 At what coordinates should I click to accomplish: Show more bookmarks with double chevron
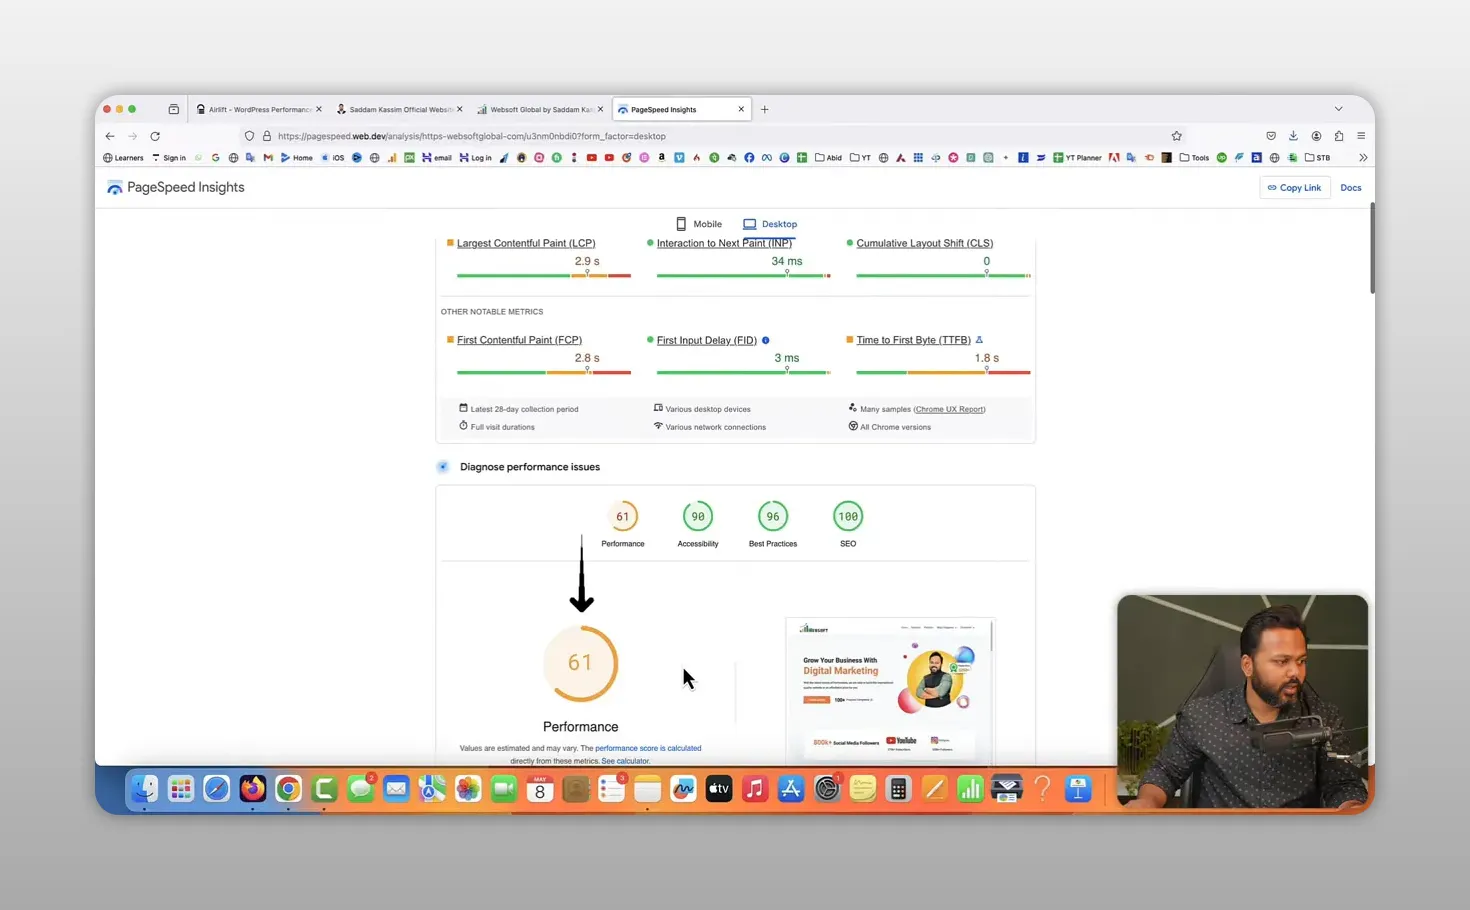click(x=1362, y=158)
